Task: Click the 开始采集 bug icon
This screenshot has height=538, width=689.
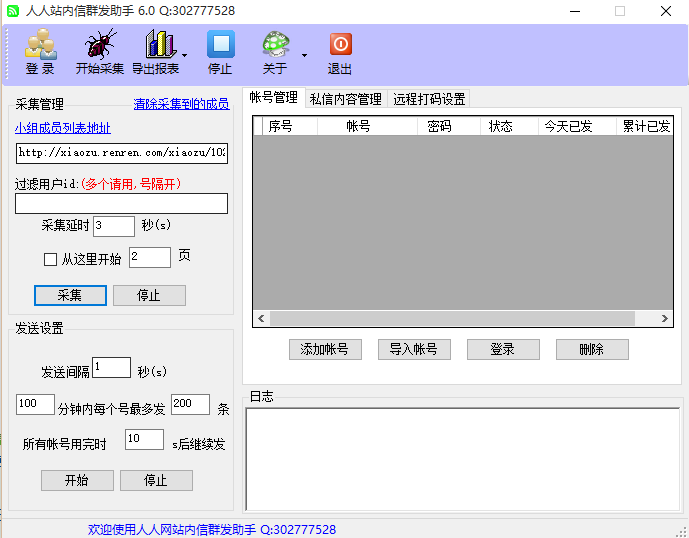Action: coord(100,46)
